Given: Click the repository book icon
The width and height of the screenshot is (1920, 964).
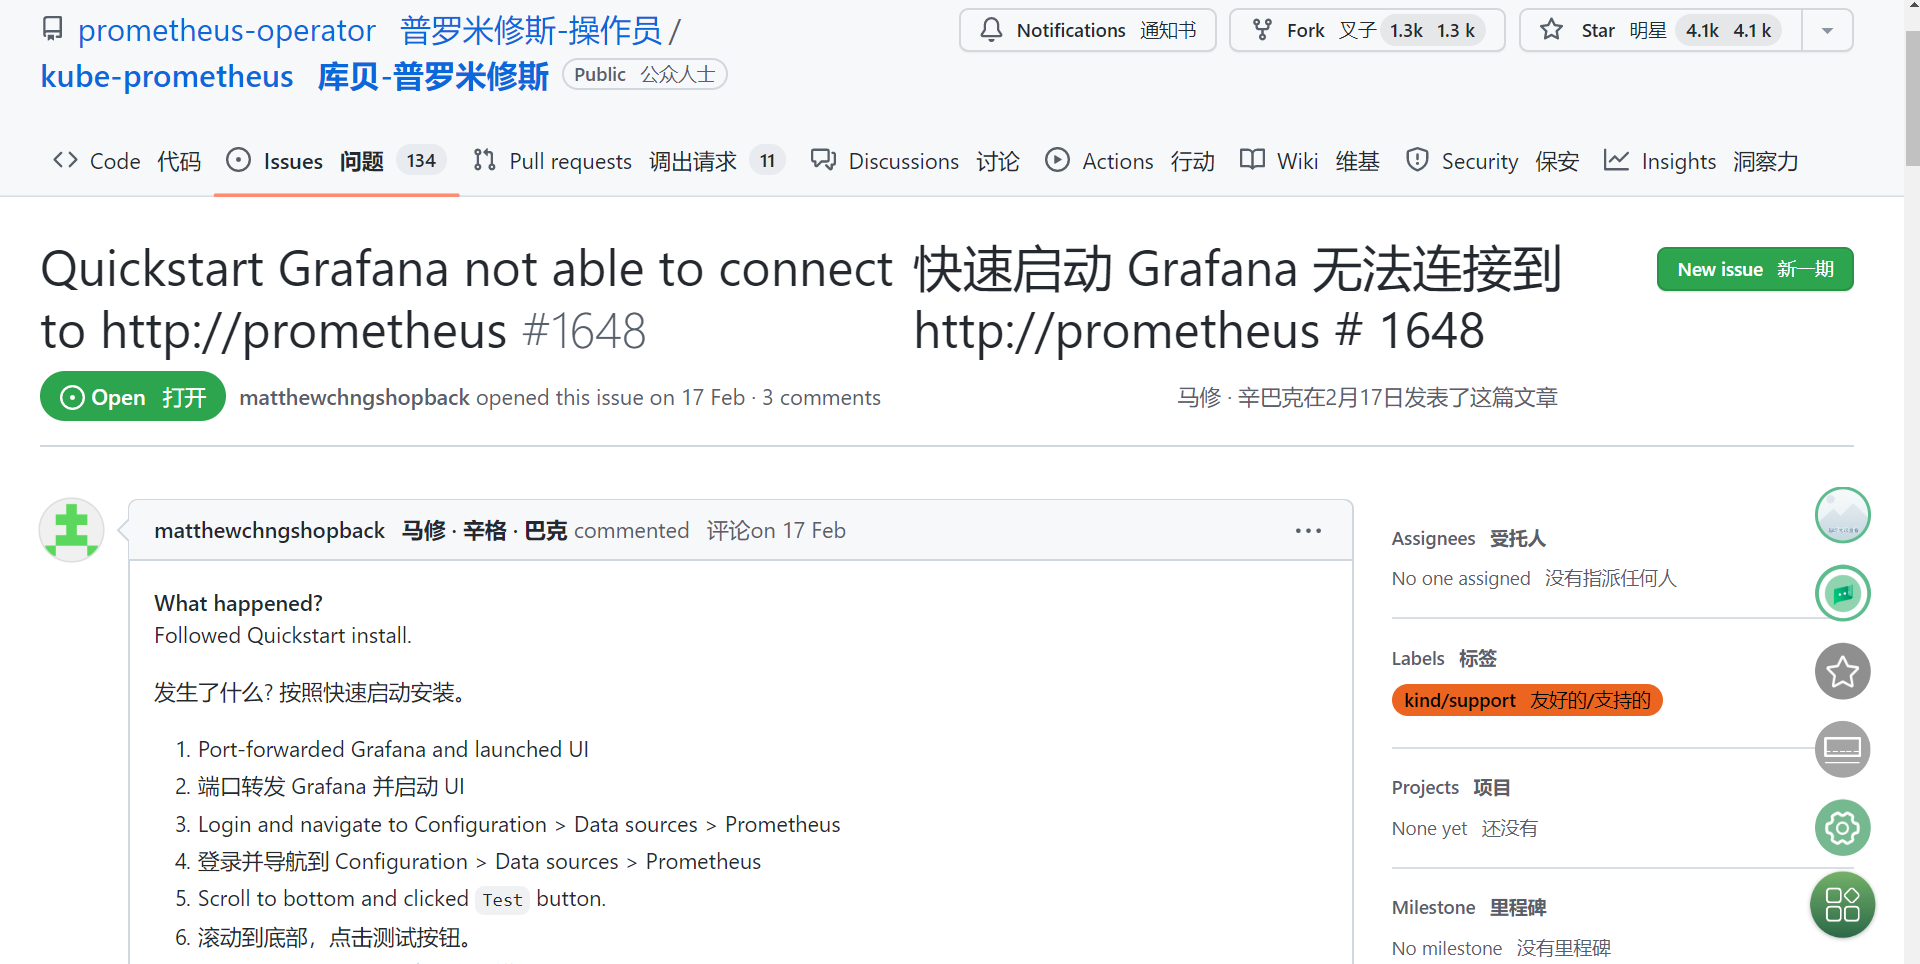Looking at the screenshot, I should click(53, 29).
